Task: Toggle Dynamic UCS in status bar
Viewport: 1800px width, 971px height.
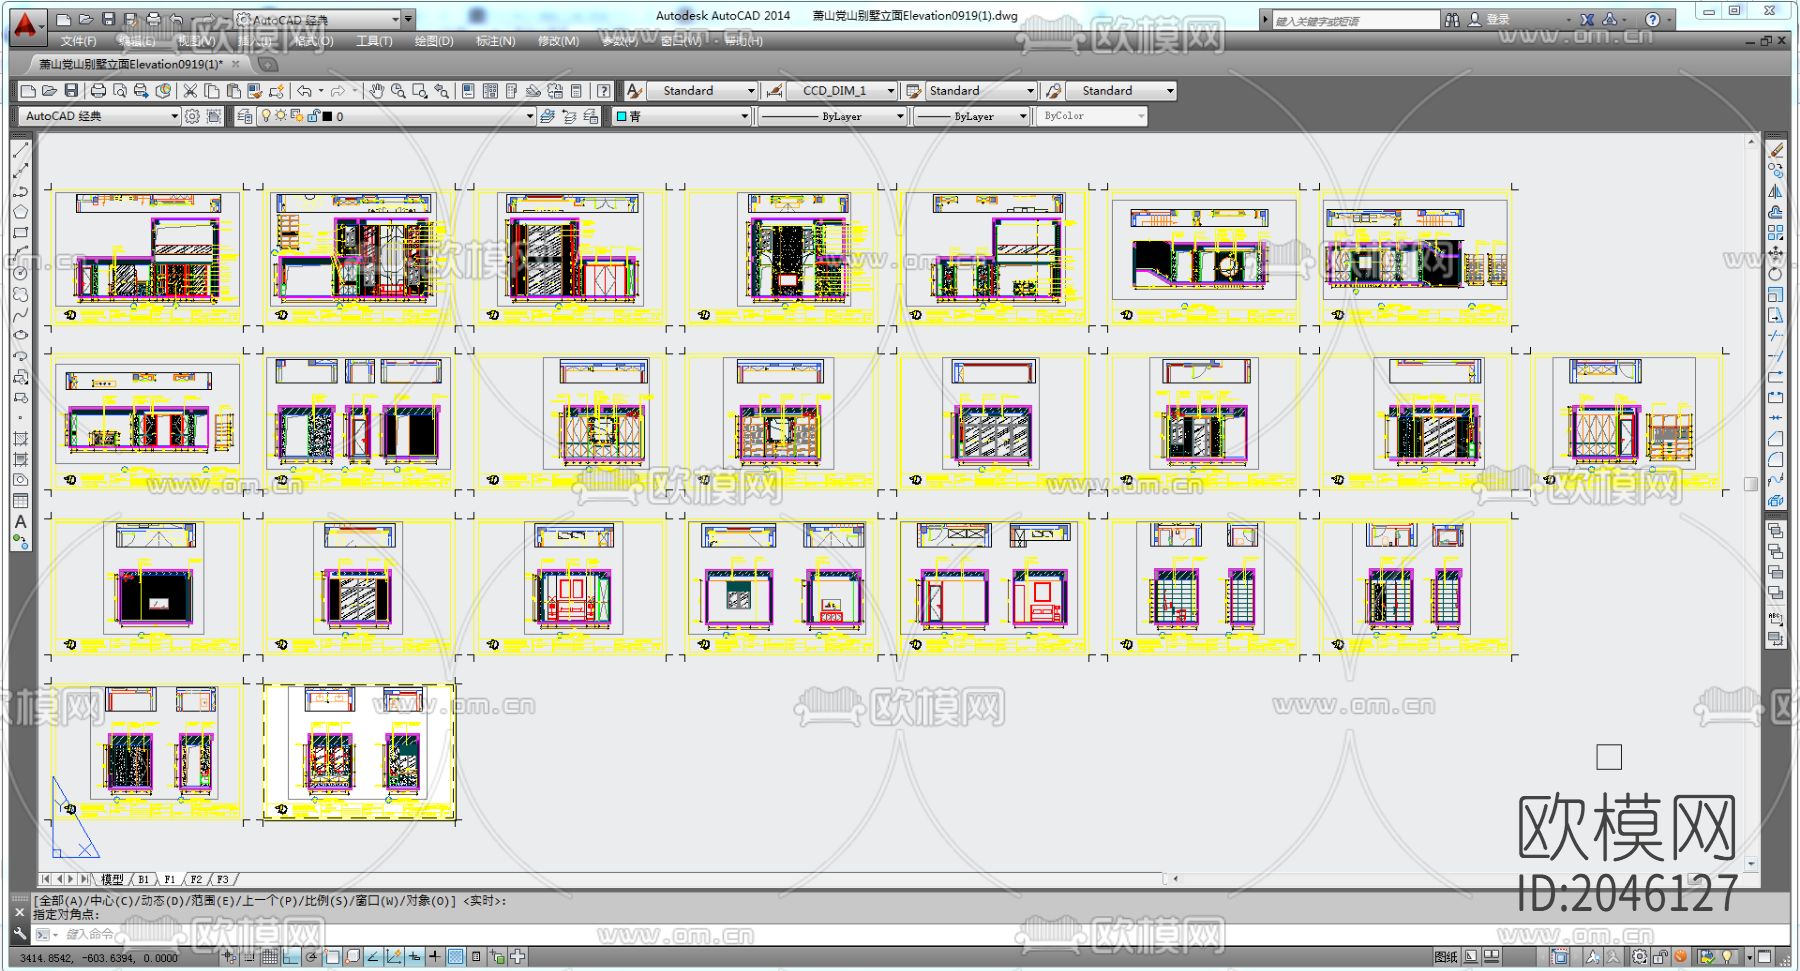Action: 394,957
